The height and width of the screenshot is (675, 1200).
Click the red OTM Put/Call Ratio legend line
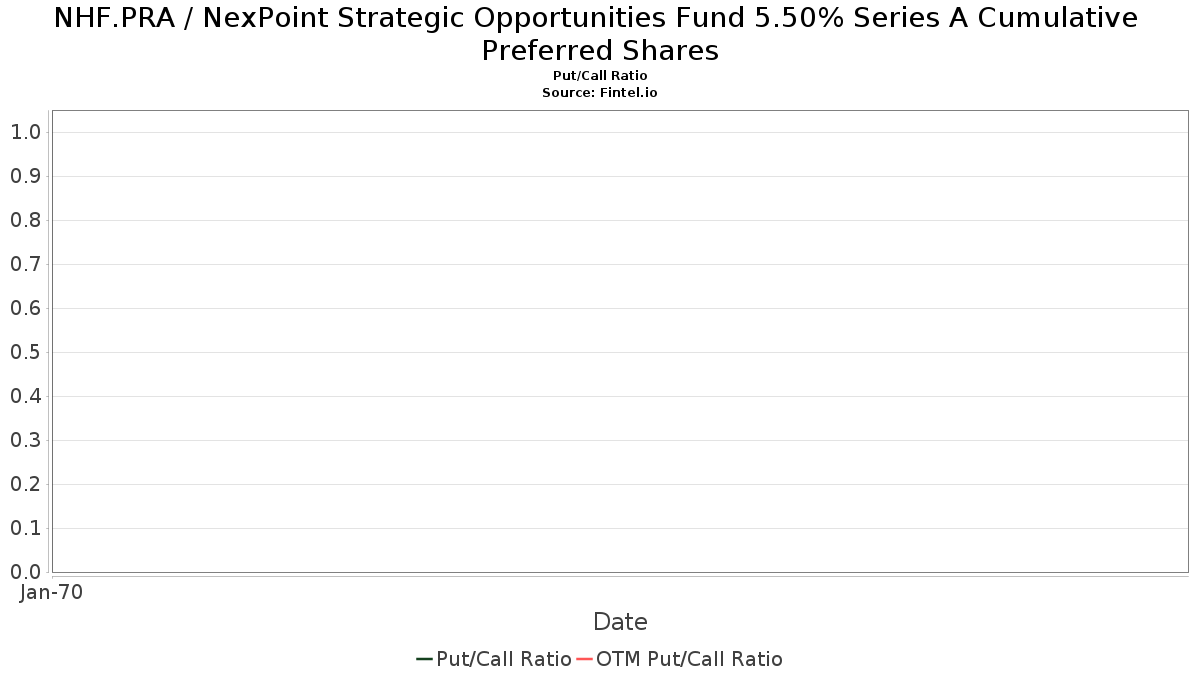pos(584,659)
